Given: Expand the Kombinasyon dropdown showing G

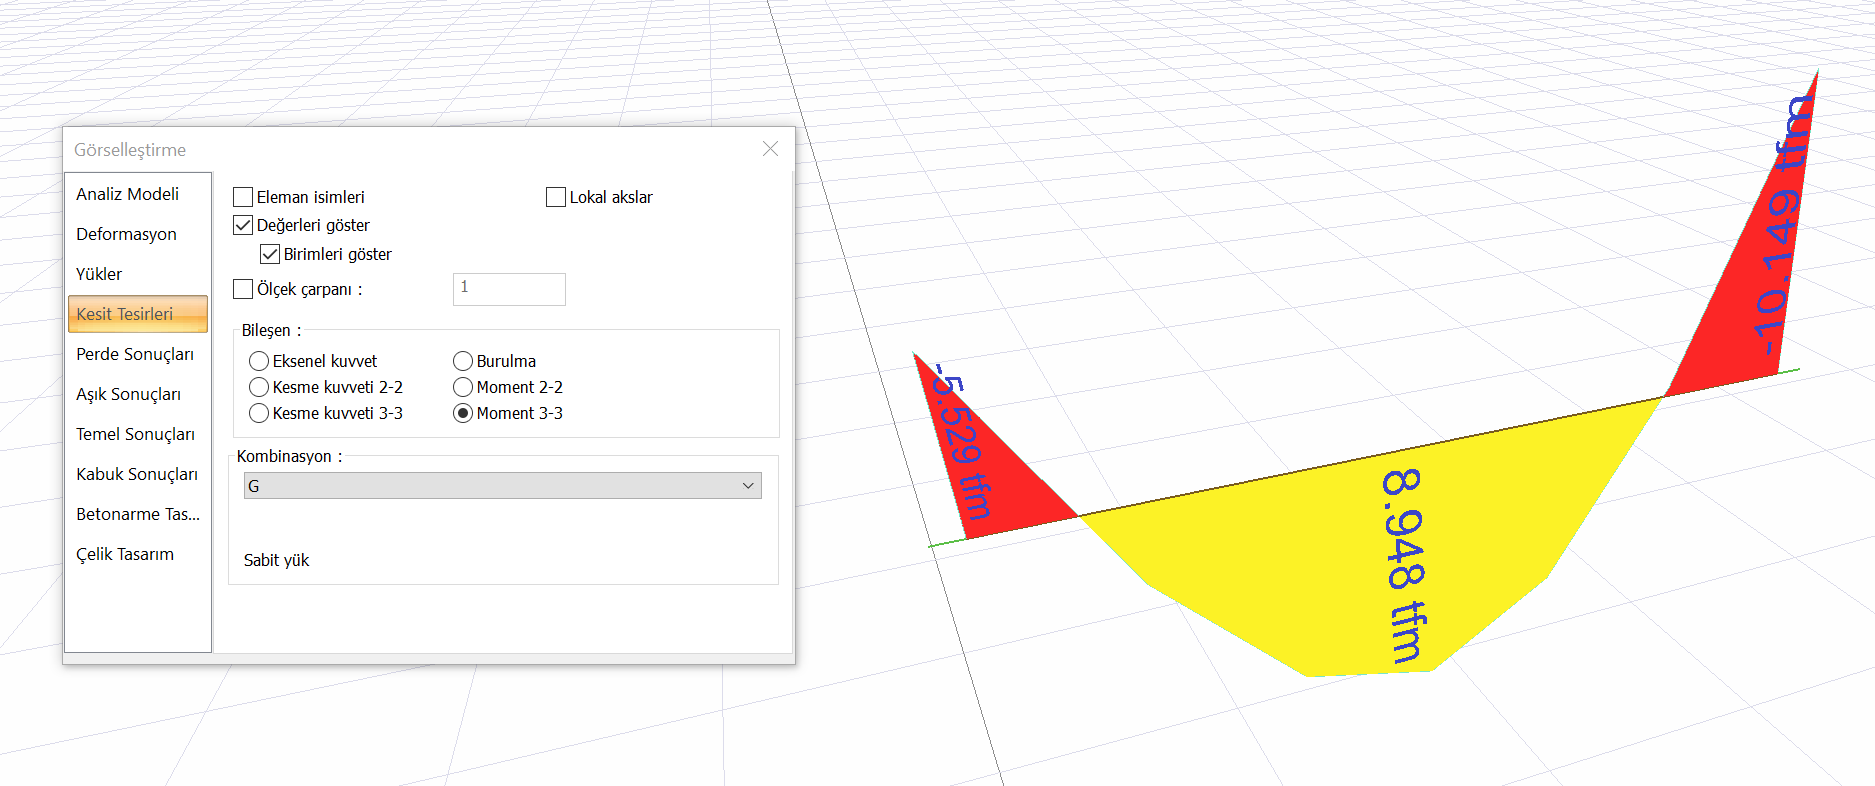Looking at the screenshot, I should [502, 486].
